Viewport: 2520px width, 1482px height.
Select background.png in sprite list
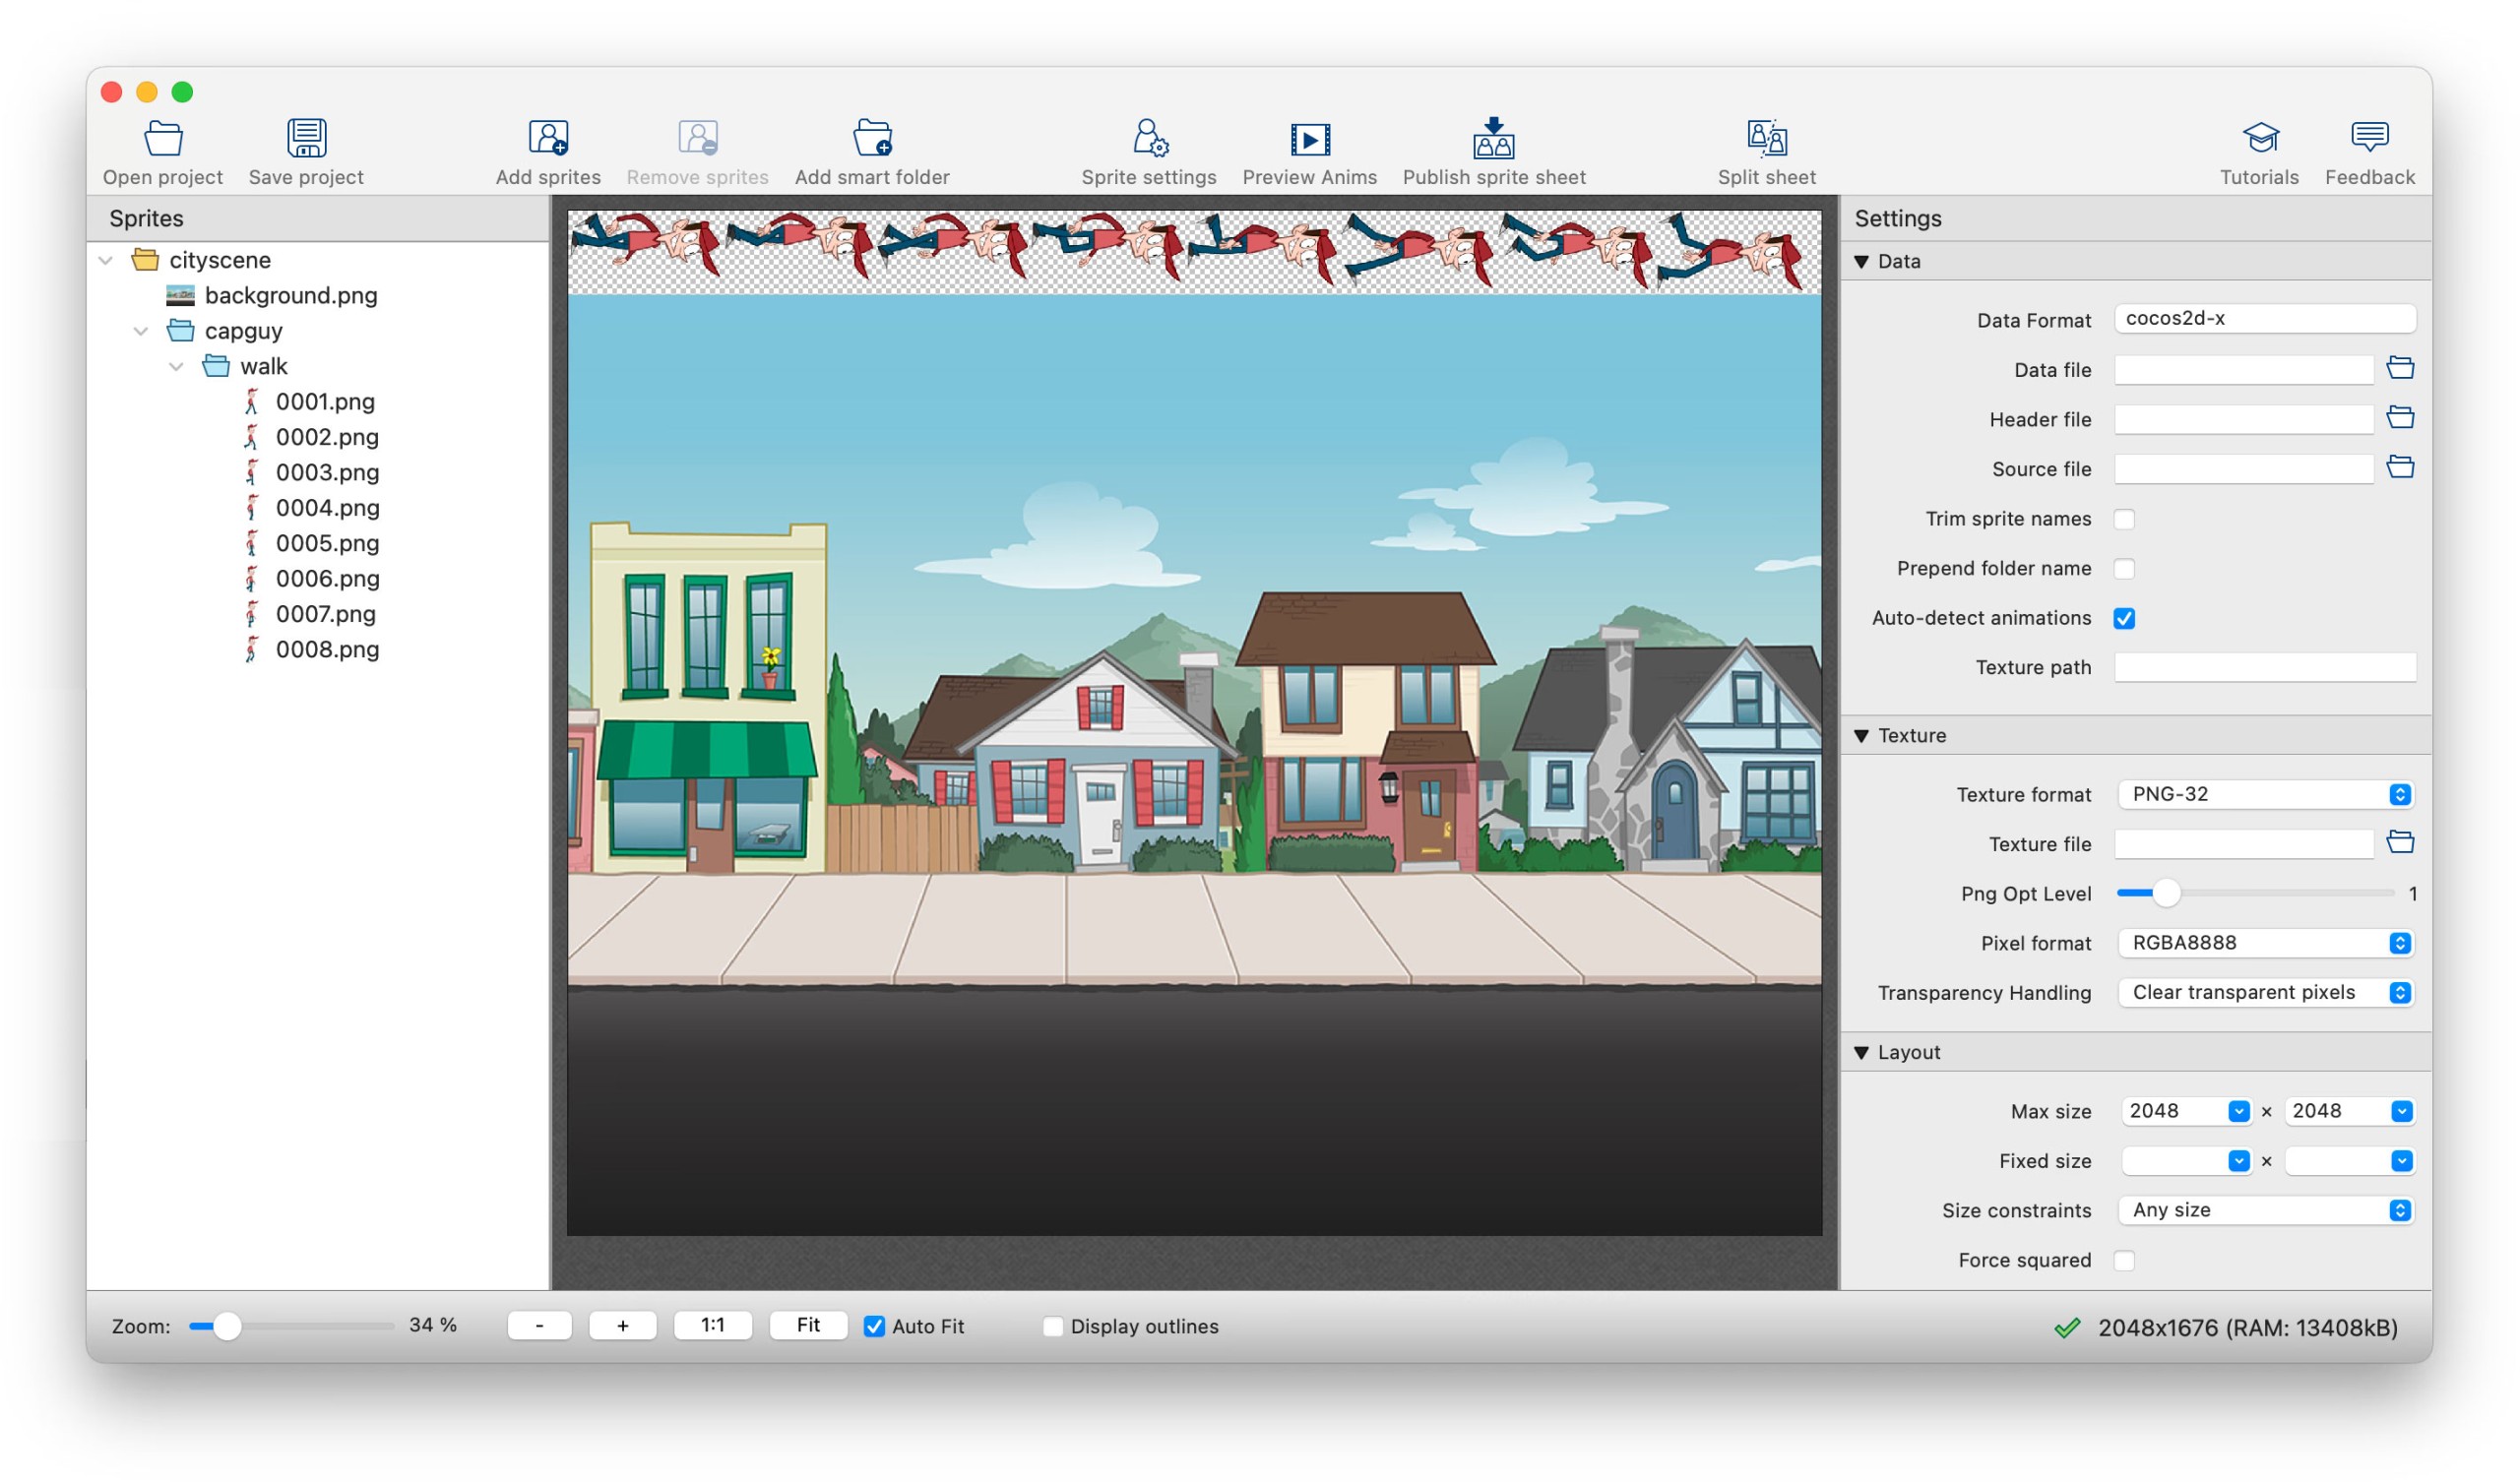click(290, 295)
